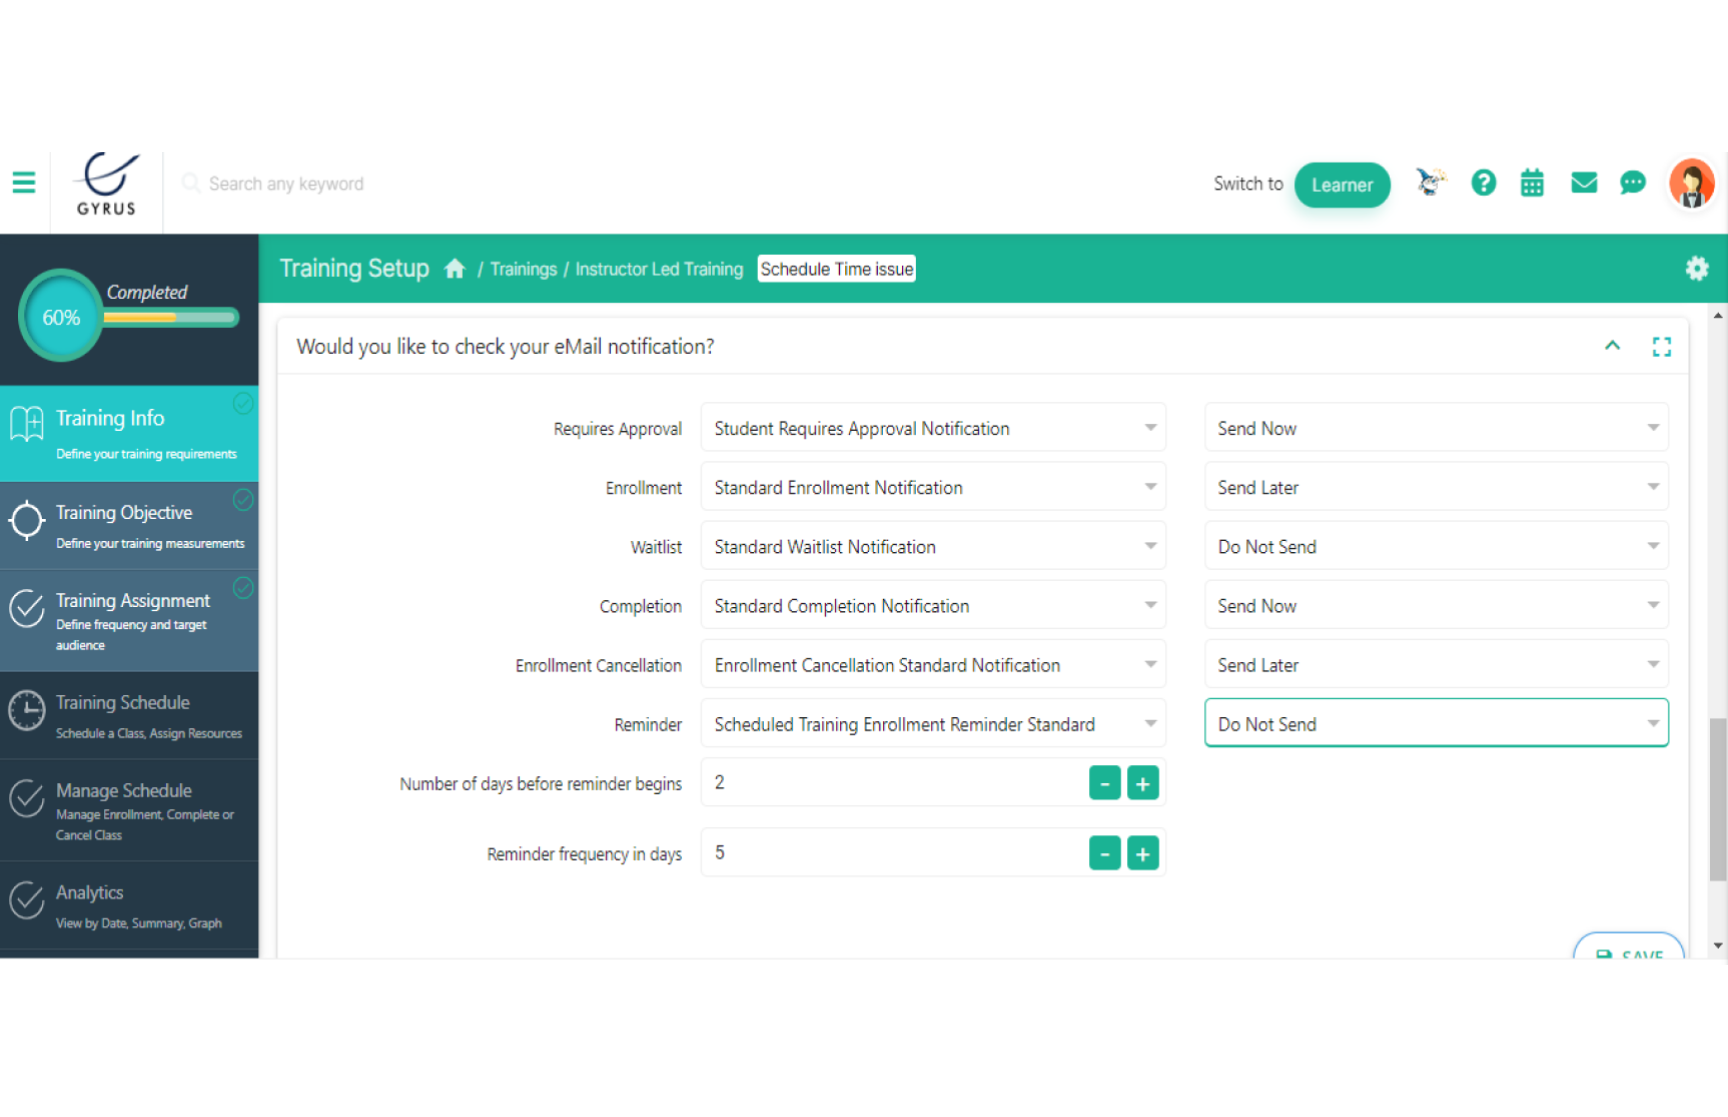This screenshot has height=1117, width=1728.
Task: Open the hummingbird announcements icon
Action: [1430, 182]
